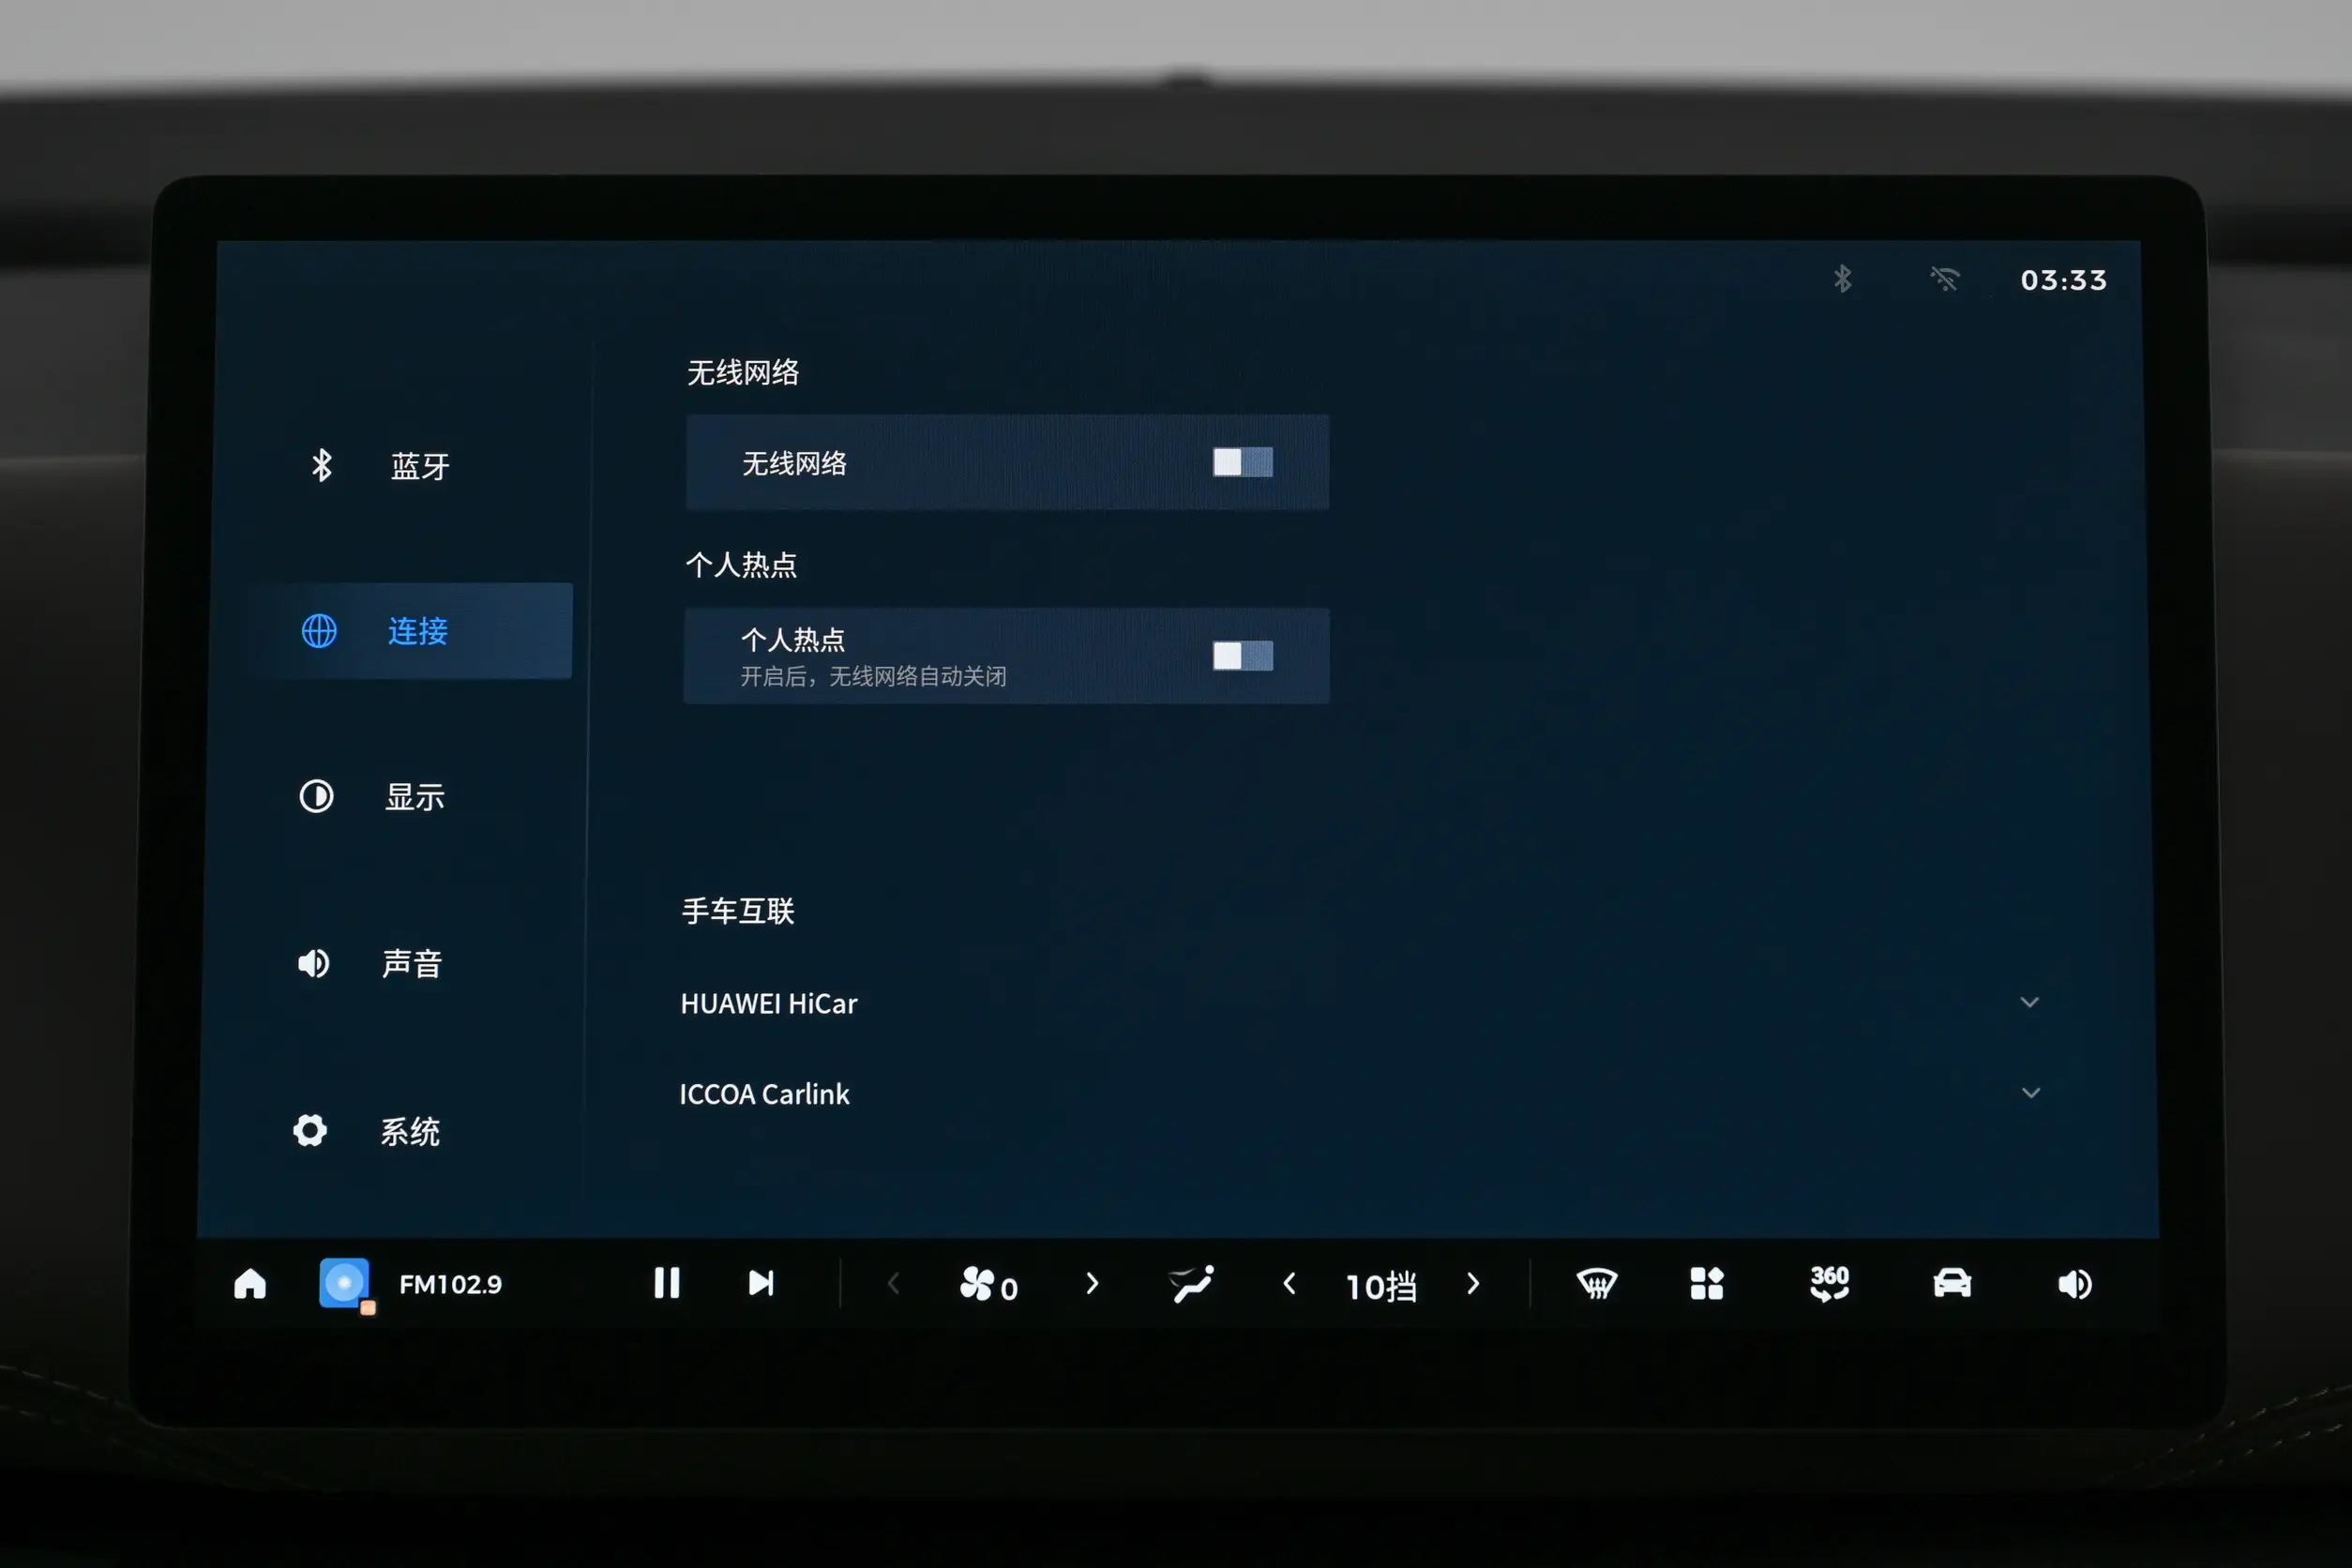Turn on windshield defrost icon

[x=1596, y=1284]
